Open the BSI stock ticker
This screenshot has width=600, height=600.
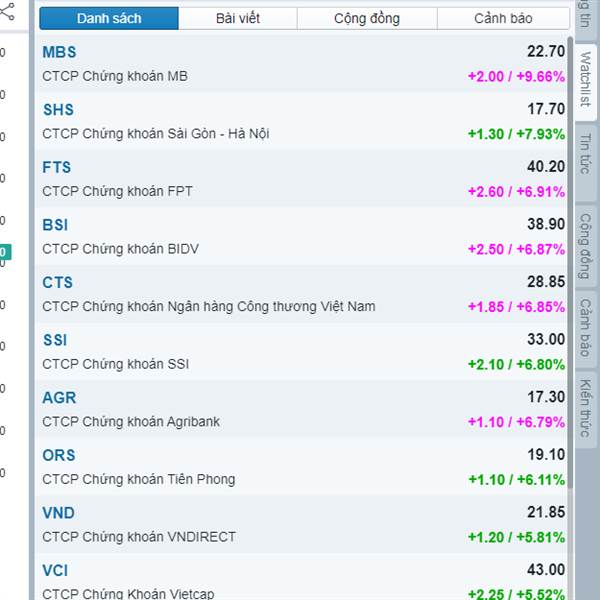tap(55, 225)
